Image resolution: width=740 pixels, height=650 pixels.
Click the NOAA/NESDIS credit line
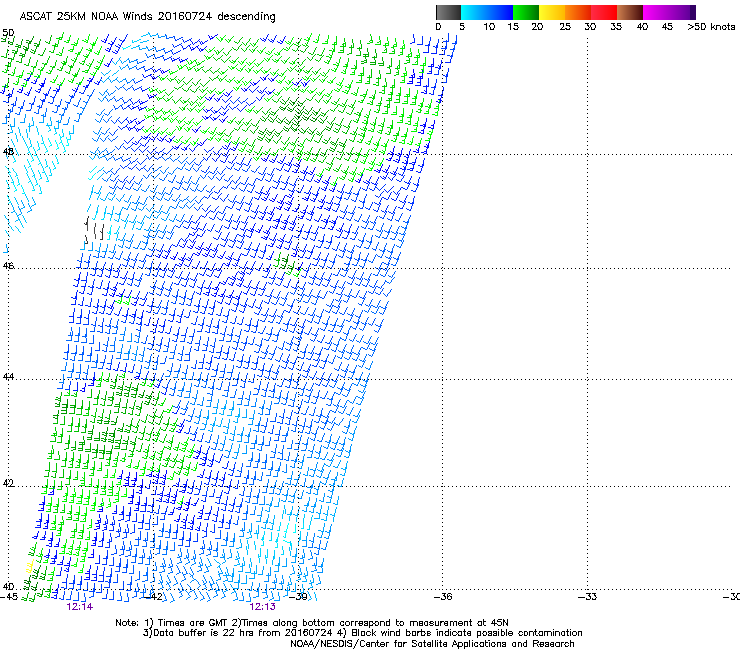click(432, 644)
